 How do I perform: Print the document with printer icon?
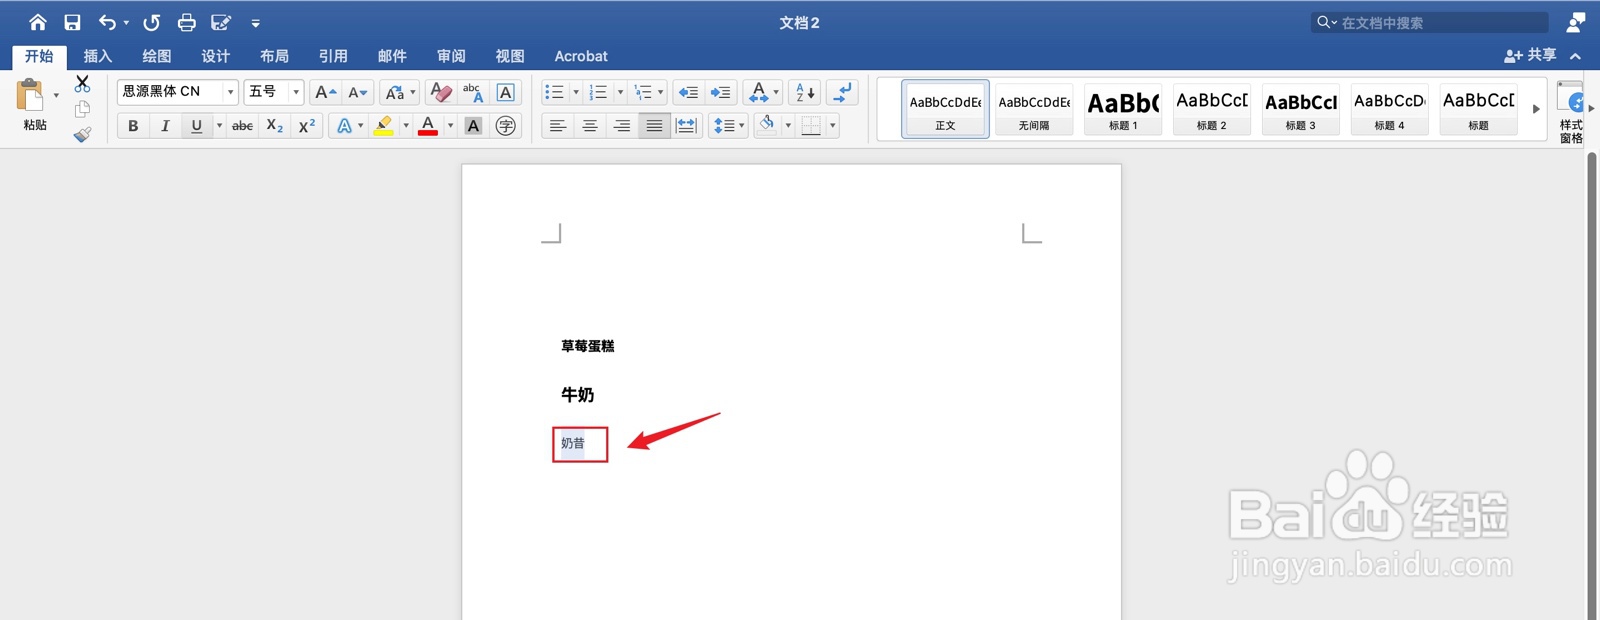point(186,22)
